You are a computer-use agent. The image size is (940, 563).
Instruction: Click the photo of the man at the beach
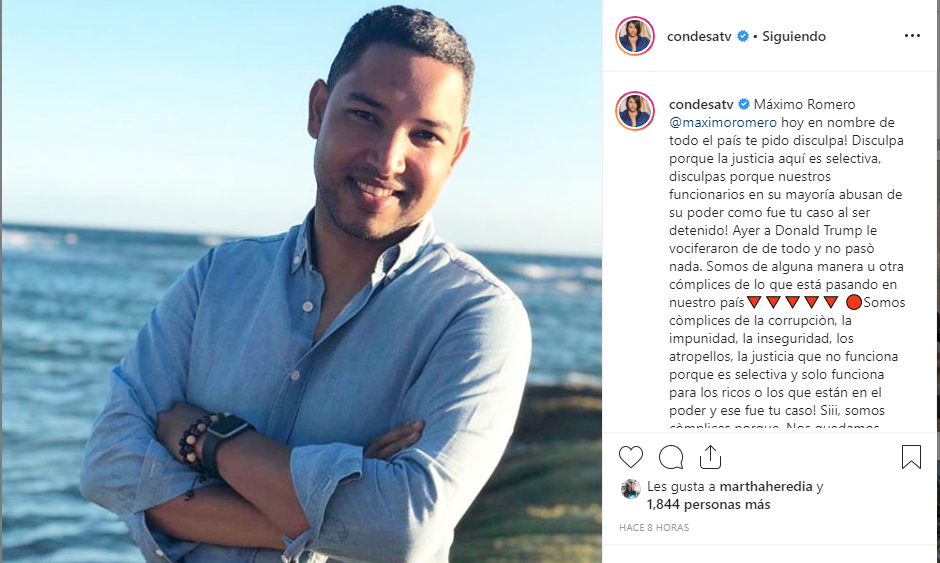pos(302,282)
